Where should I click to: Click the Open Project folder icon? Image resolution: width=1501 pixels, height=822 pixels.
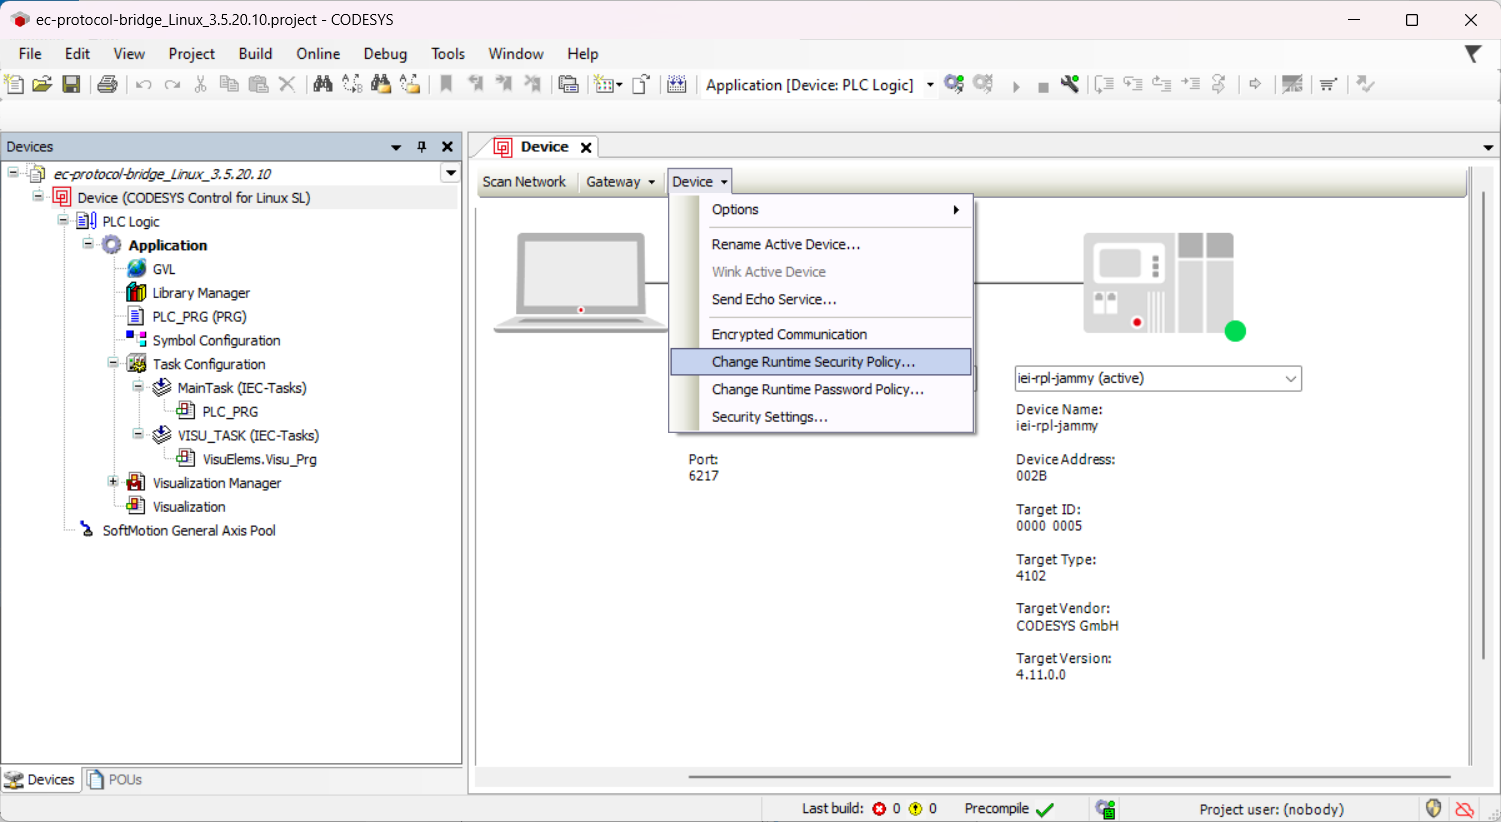[42, 85]
